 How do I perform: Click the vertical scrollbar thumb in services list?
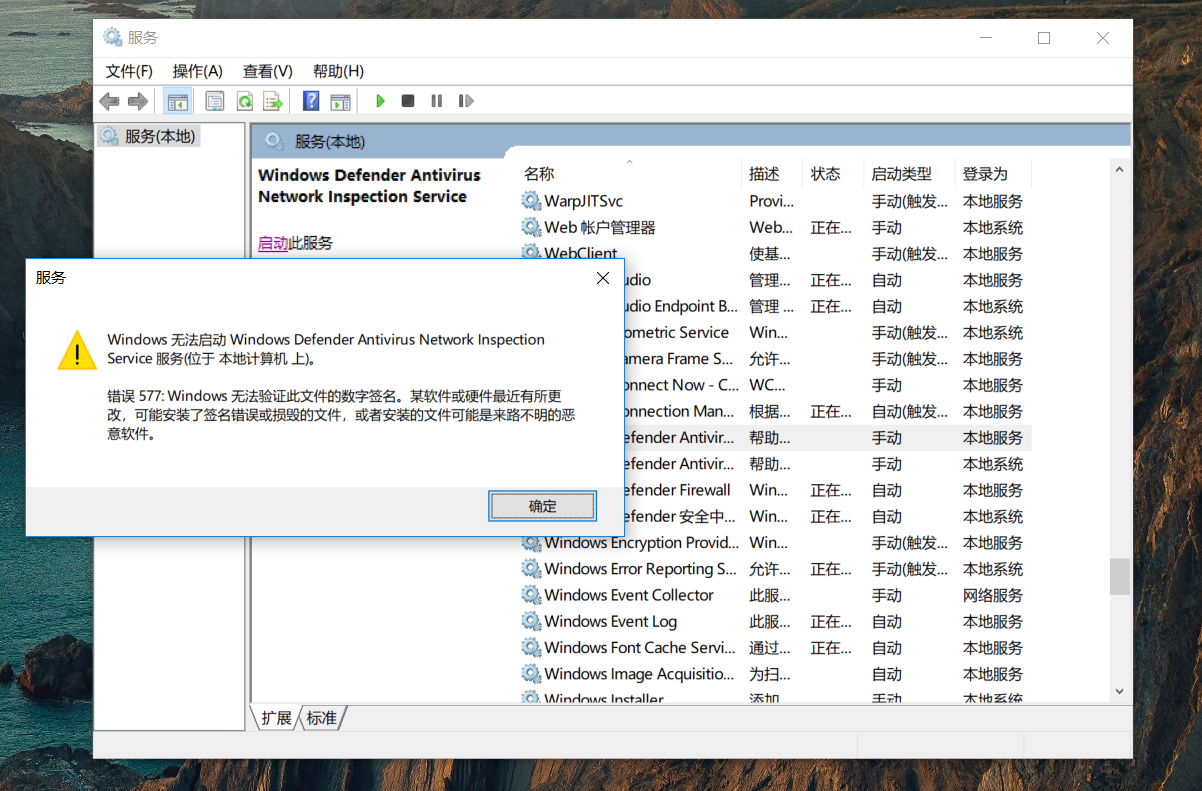(x=1119, y=576)
